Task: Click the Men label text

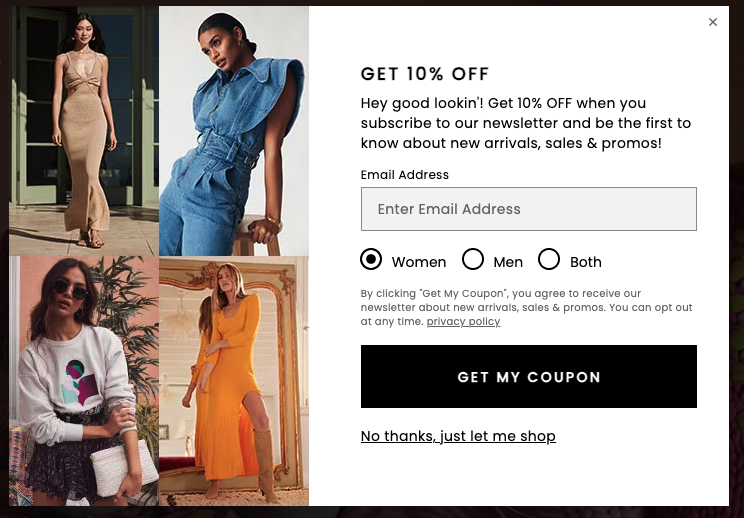Action: [508, 262]
